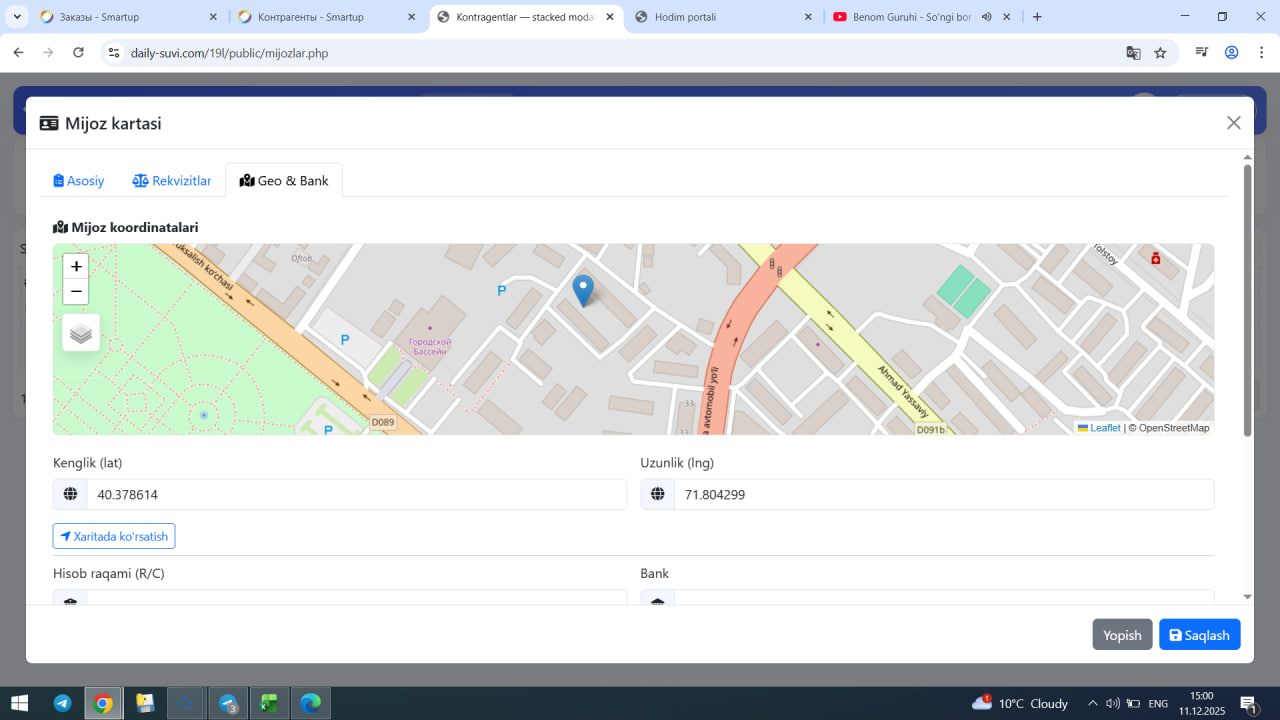
Task: Open the map layers control
Action: pyautogui.click(x=81, y=333)
